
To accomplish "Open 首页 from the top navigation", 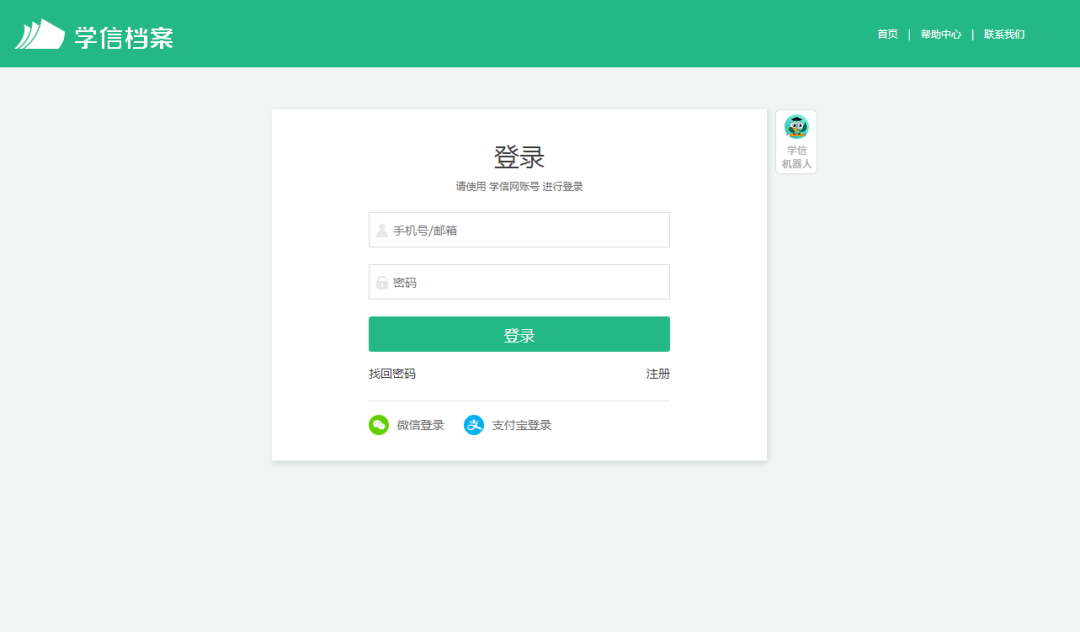I will pos(886,33).
